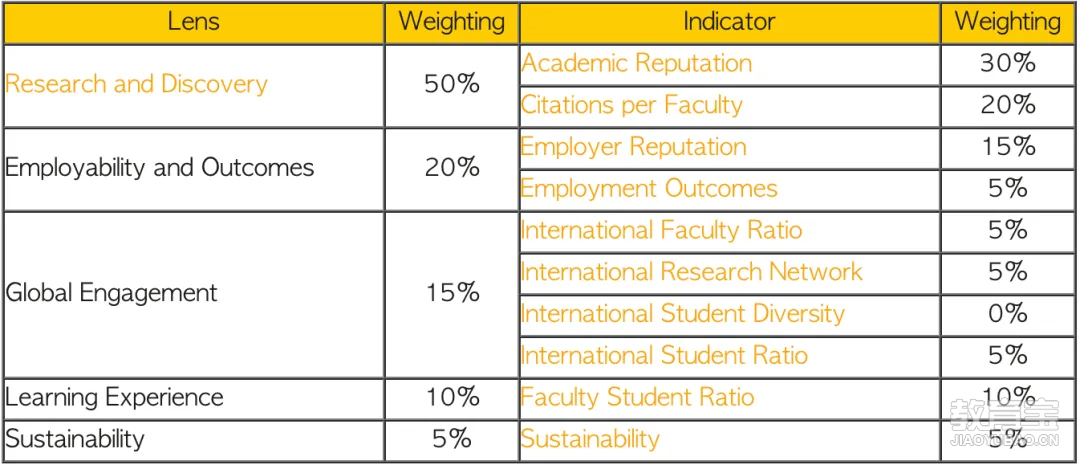1080x469 pixels.
Task: Click the Lens column header
Action: pos(194,22)
